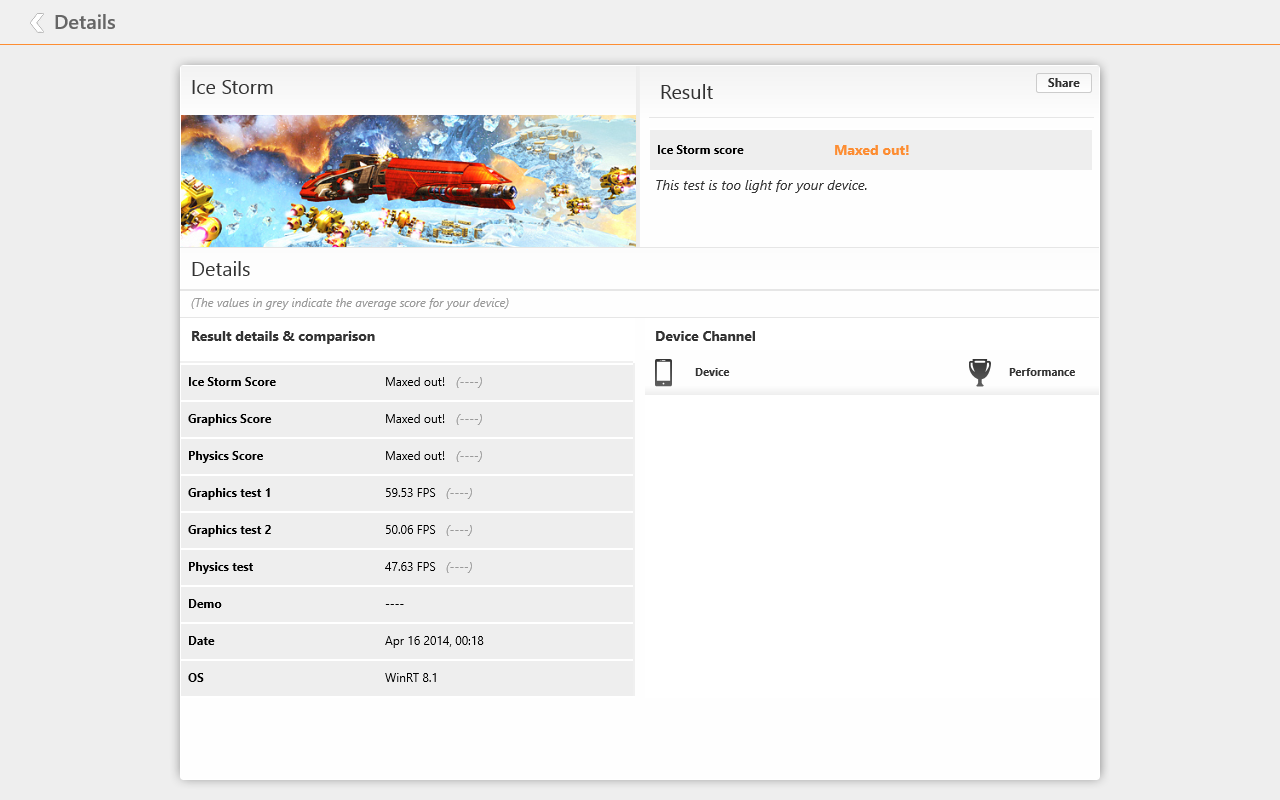Go back using the arrow icon
This screenshot has height=800, width=1280.
click(x=37, y=22)
